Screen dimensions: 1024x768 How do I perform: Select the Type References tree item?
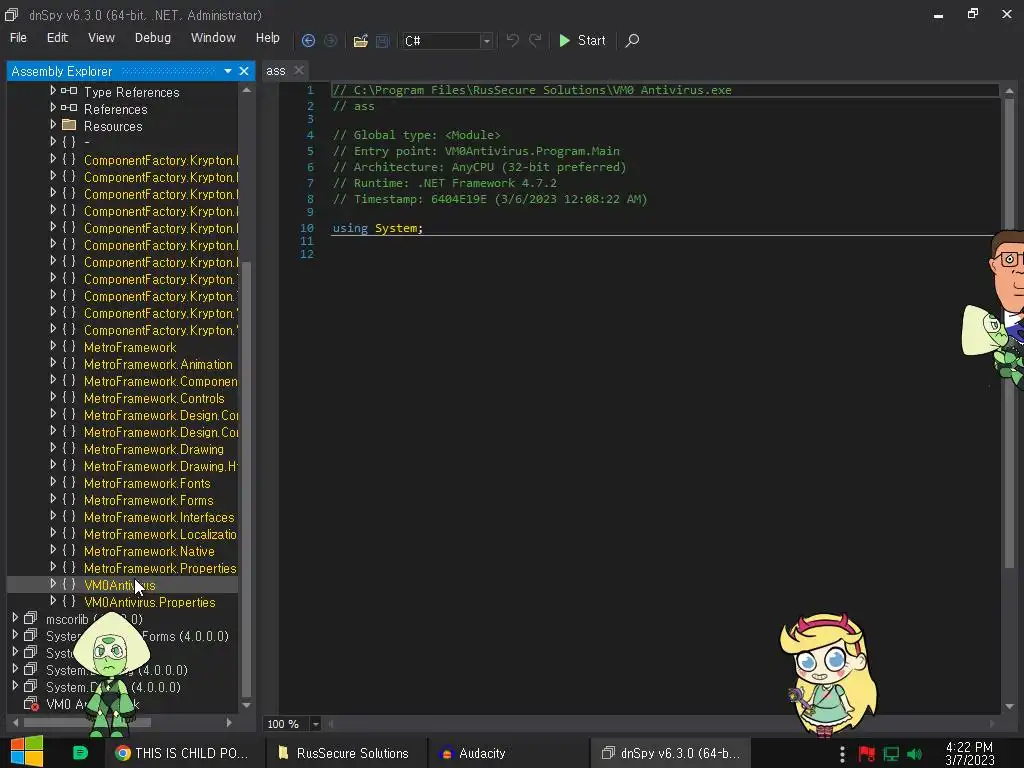131,92
